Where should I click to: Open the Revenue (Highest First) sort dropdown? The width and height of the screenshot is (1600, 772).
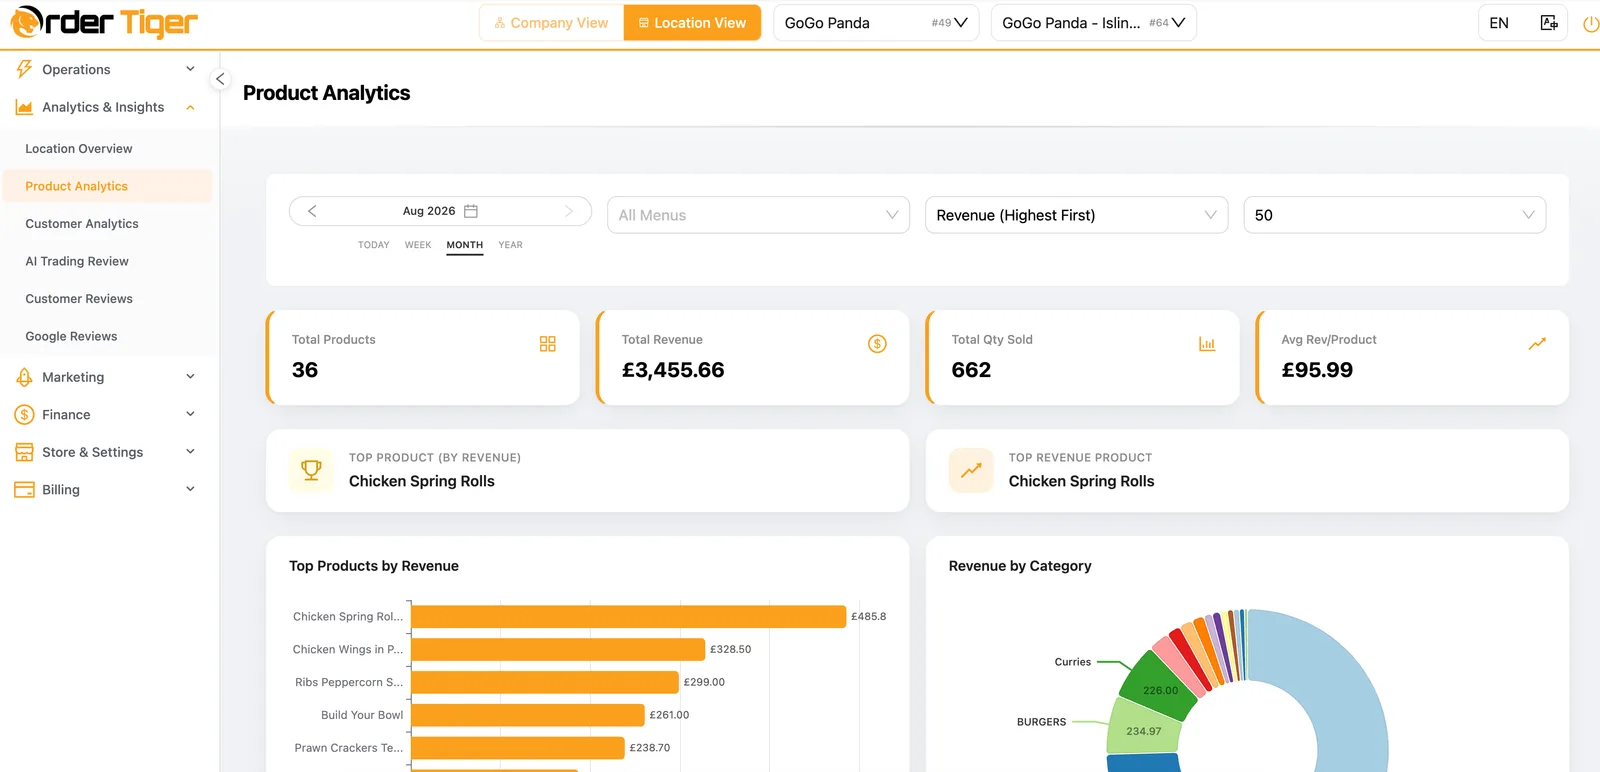1077,215
